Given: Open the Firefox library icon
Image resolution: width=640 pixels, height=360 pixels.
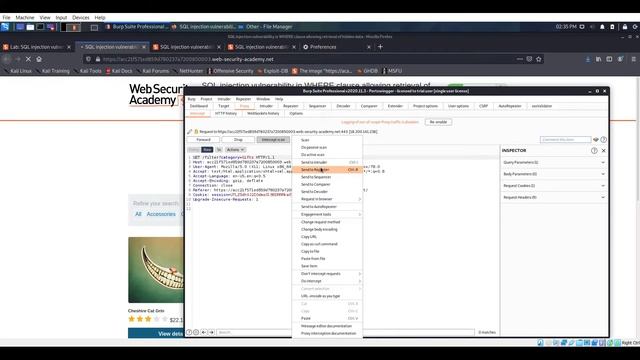Looking at the screenshot, I should pos(598,59).
